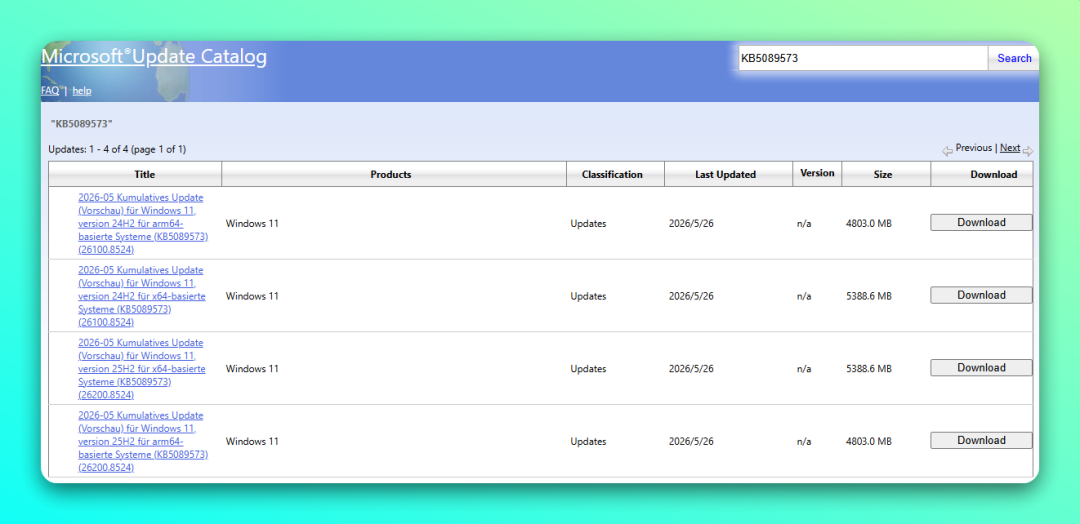
Task: Open the FAQ link
Action: click(x=50, y=91)
